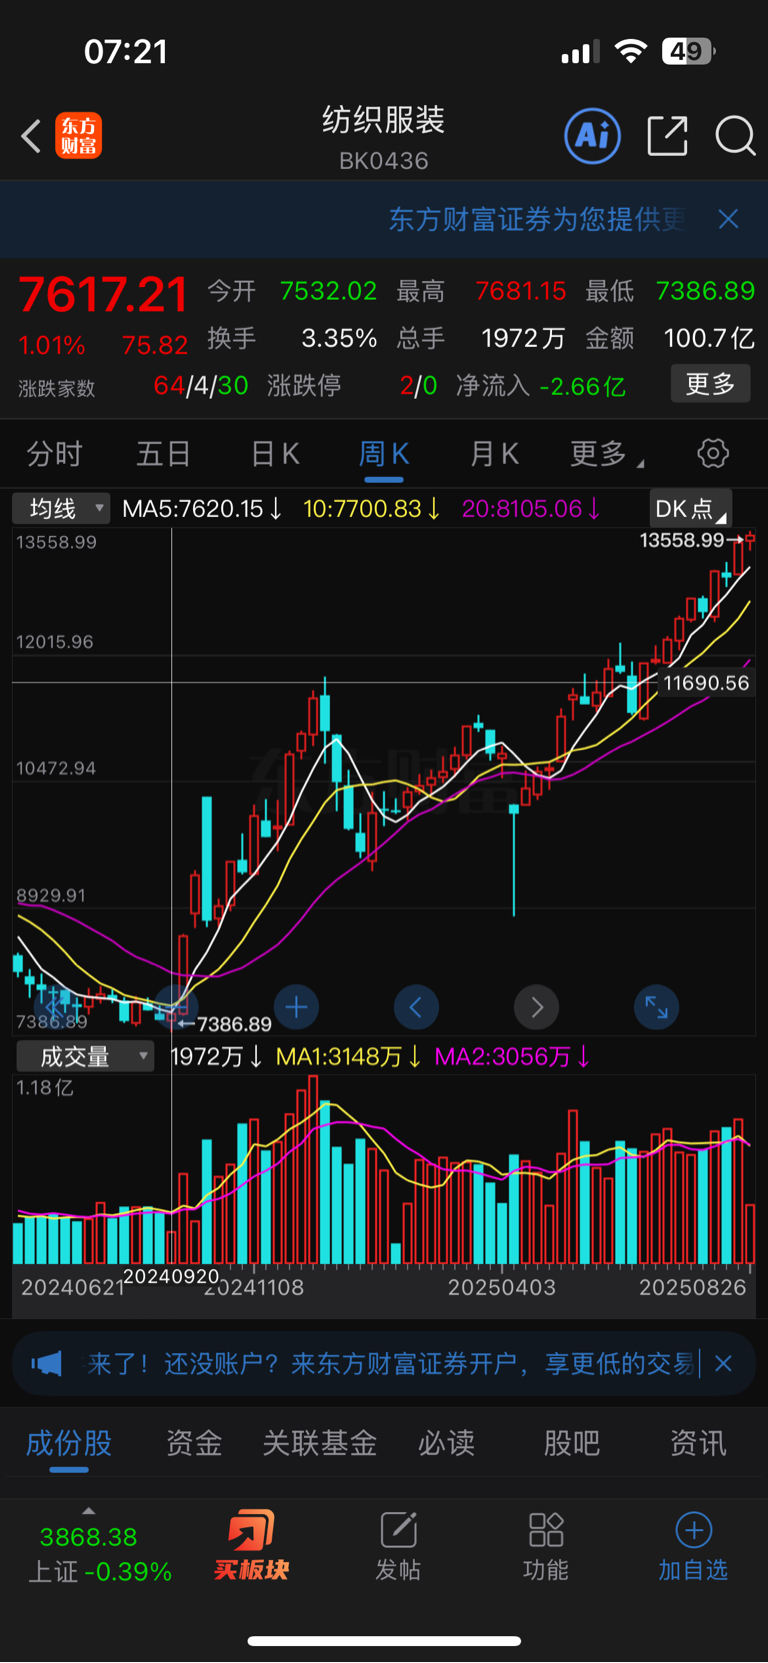Screen dimensions: 768x1663
Task: Tap the 发帖 post icon
Action: tap(398, 1547)
